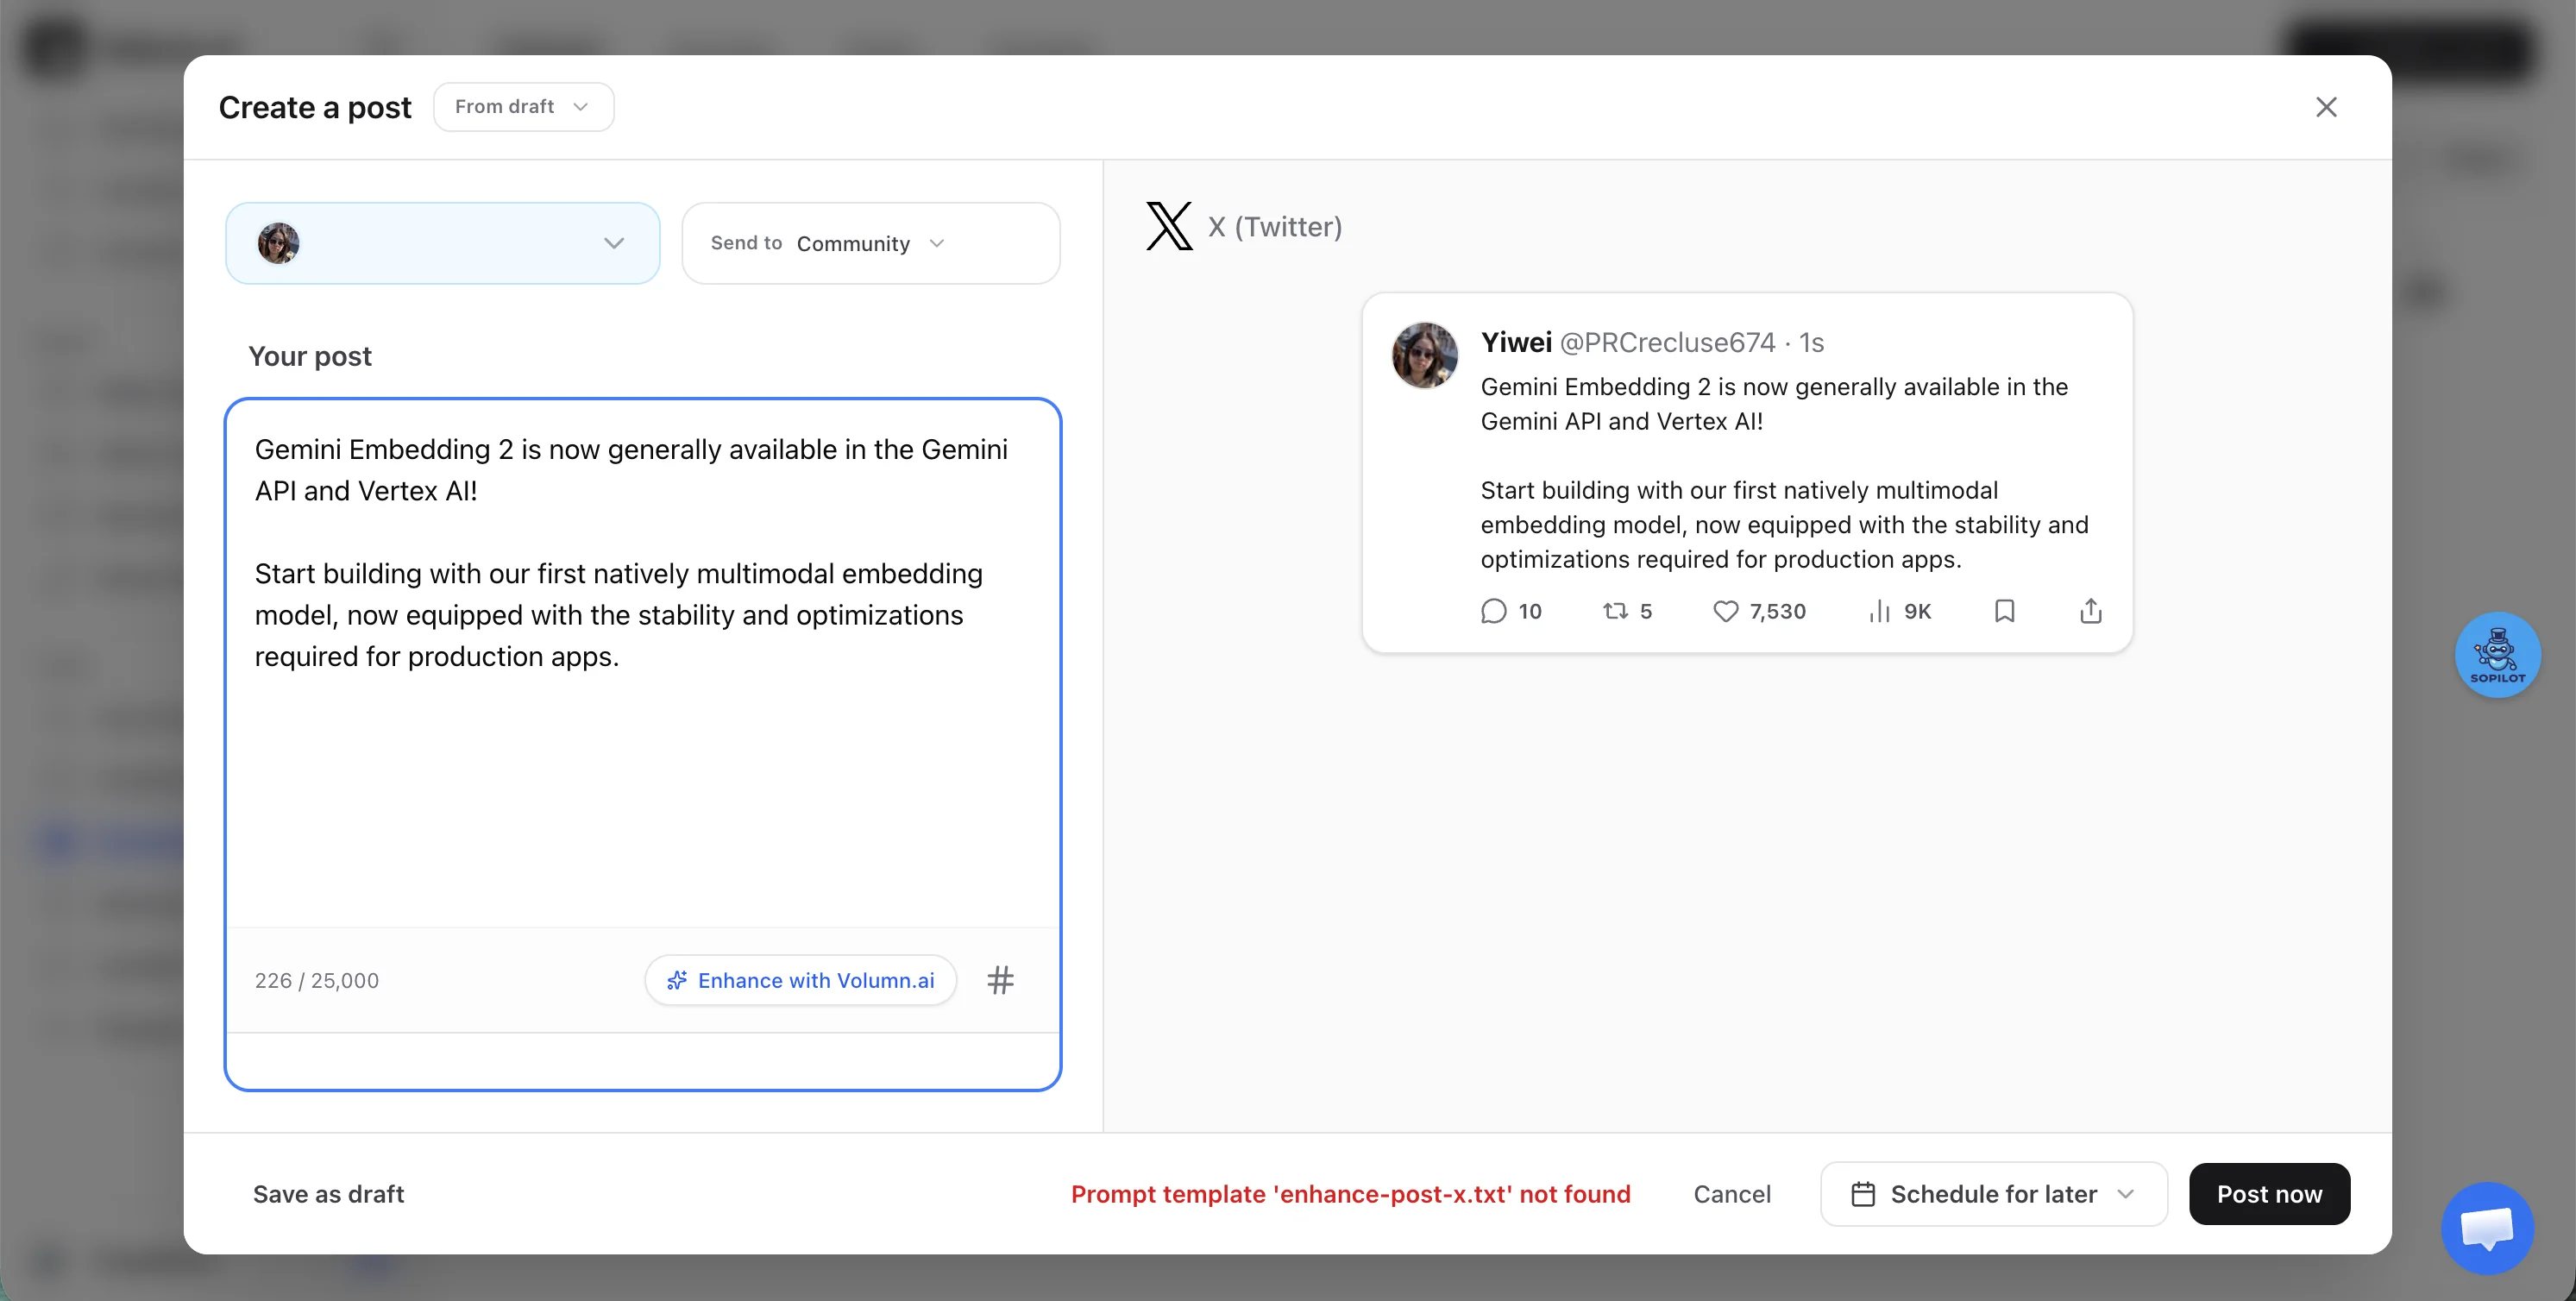Click Enhance with Volumn.ai button

tap(801, 980)
